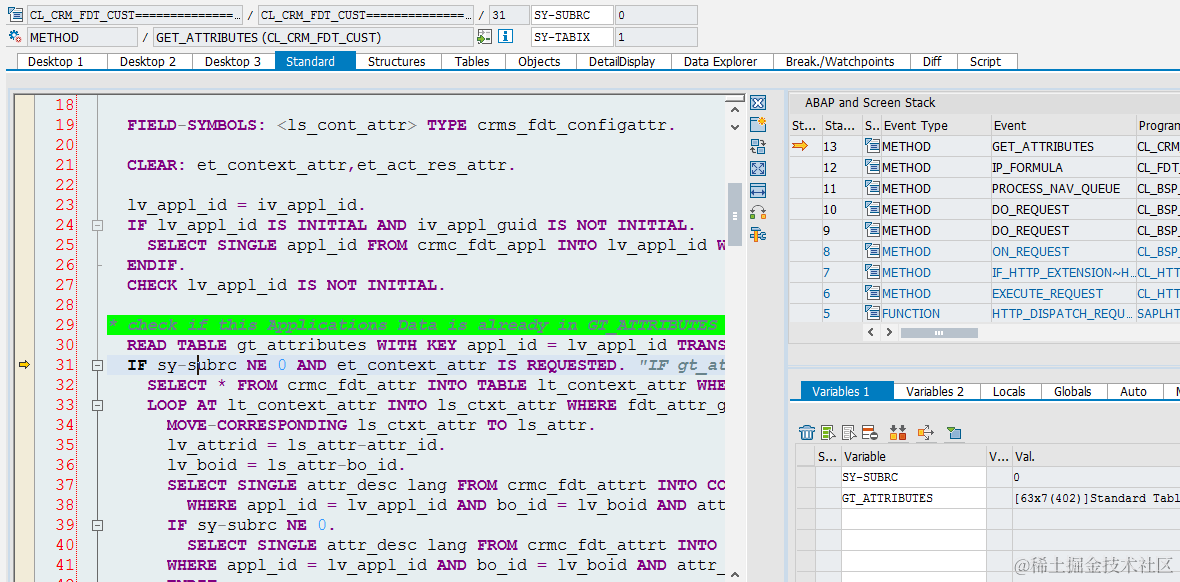The height and width of the screenshot is (582, 1180).
Task: Click the green-sheet icon right of trash
Action: coord(828,432)
